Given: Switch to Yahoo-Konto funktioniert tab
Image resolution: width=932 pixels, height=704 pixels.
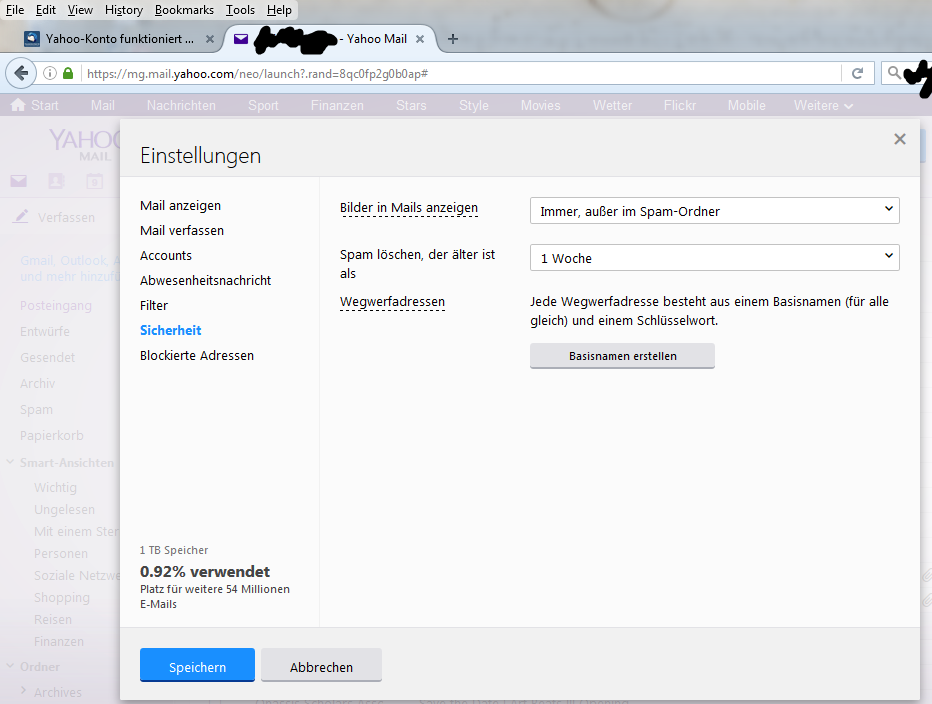Looking at the screenshot, I should pyautogui.click(x=119, y=39).
